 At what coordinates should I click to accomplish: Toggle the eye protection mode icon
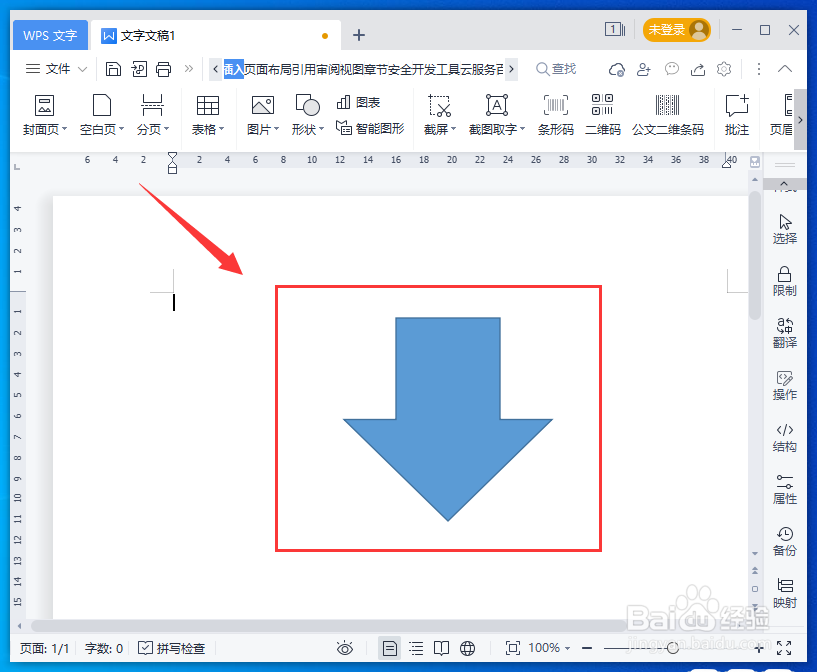(345, 648)
